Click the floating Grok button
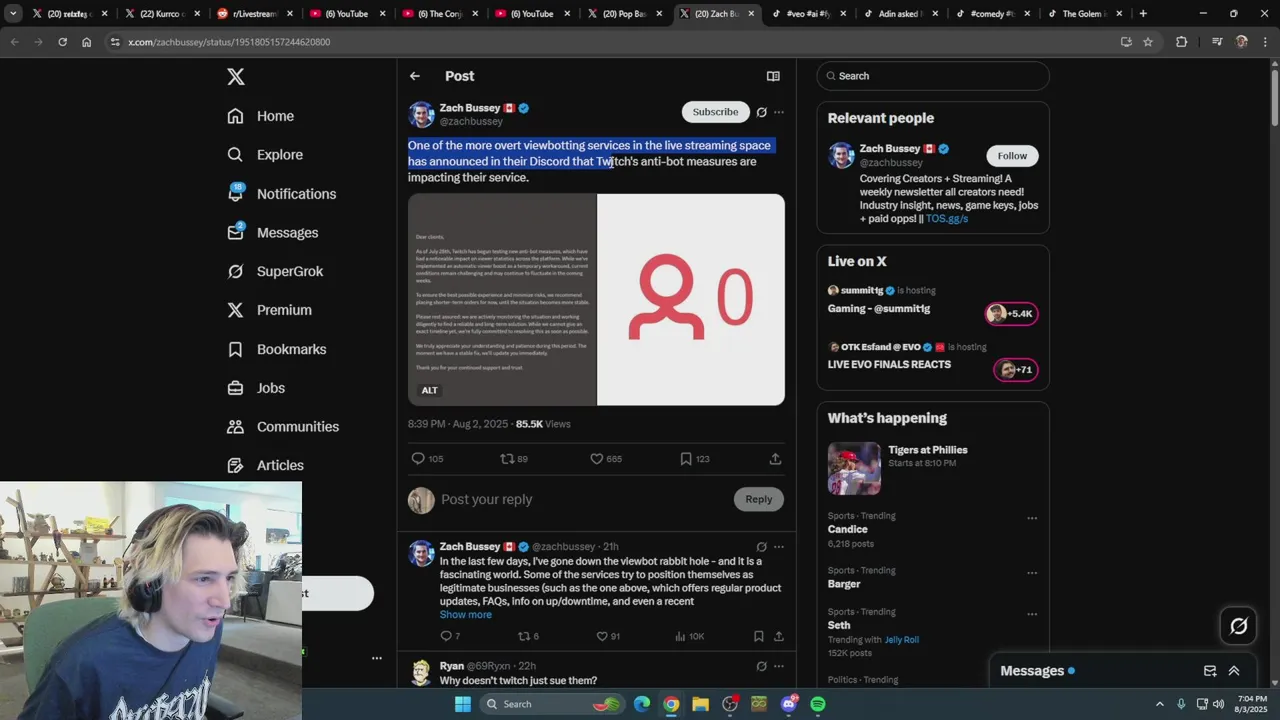This screenshot has width=1280, height=720. coord(1238,626)
